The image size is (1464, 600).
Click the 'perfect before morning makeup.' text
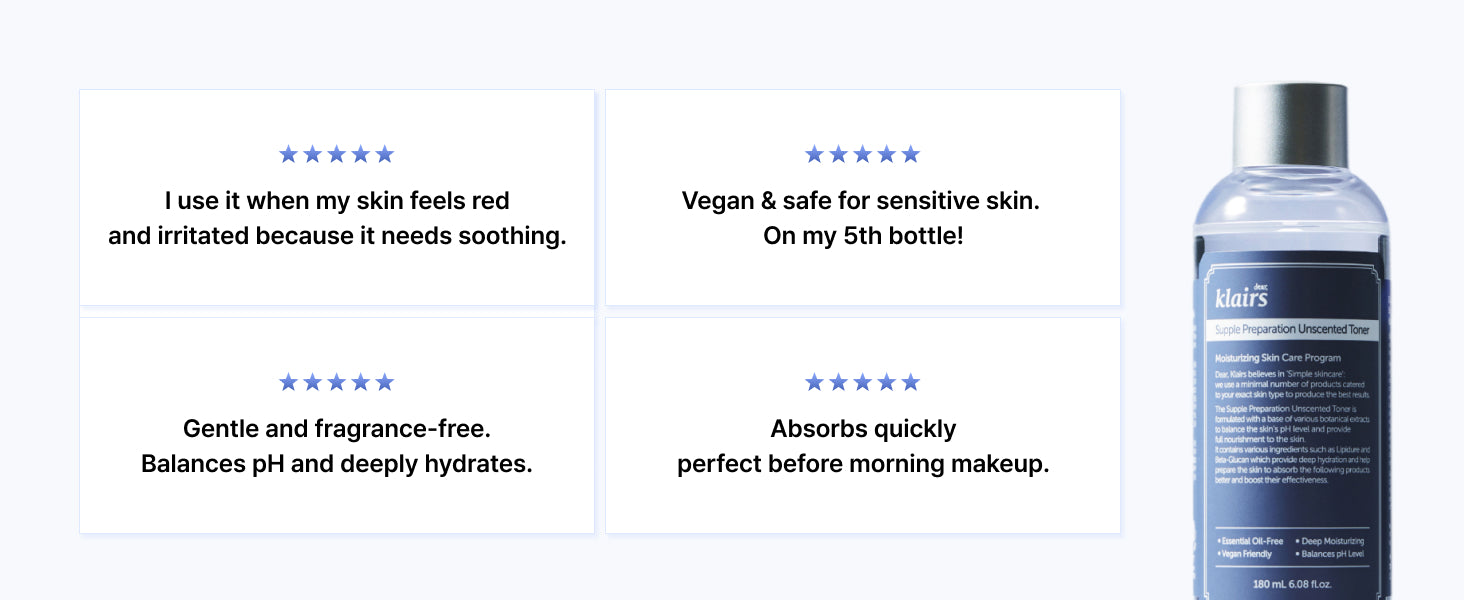coord(863,464)
